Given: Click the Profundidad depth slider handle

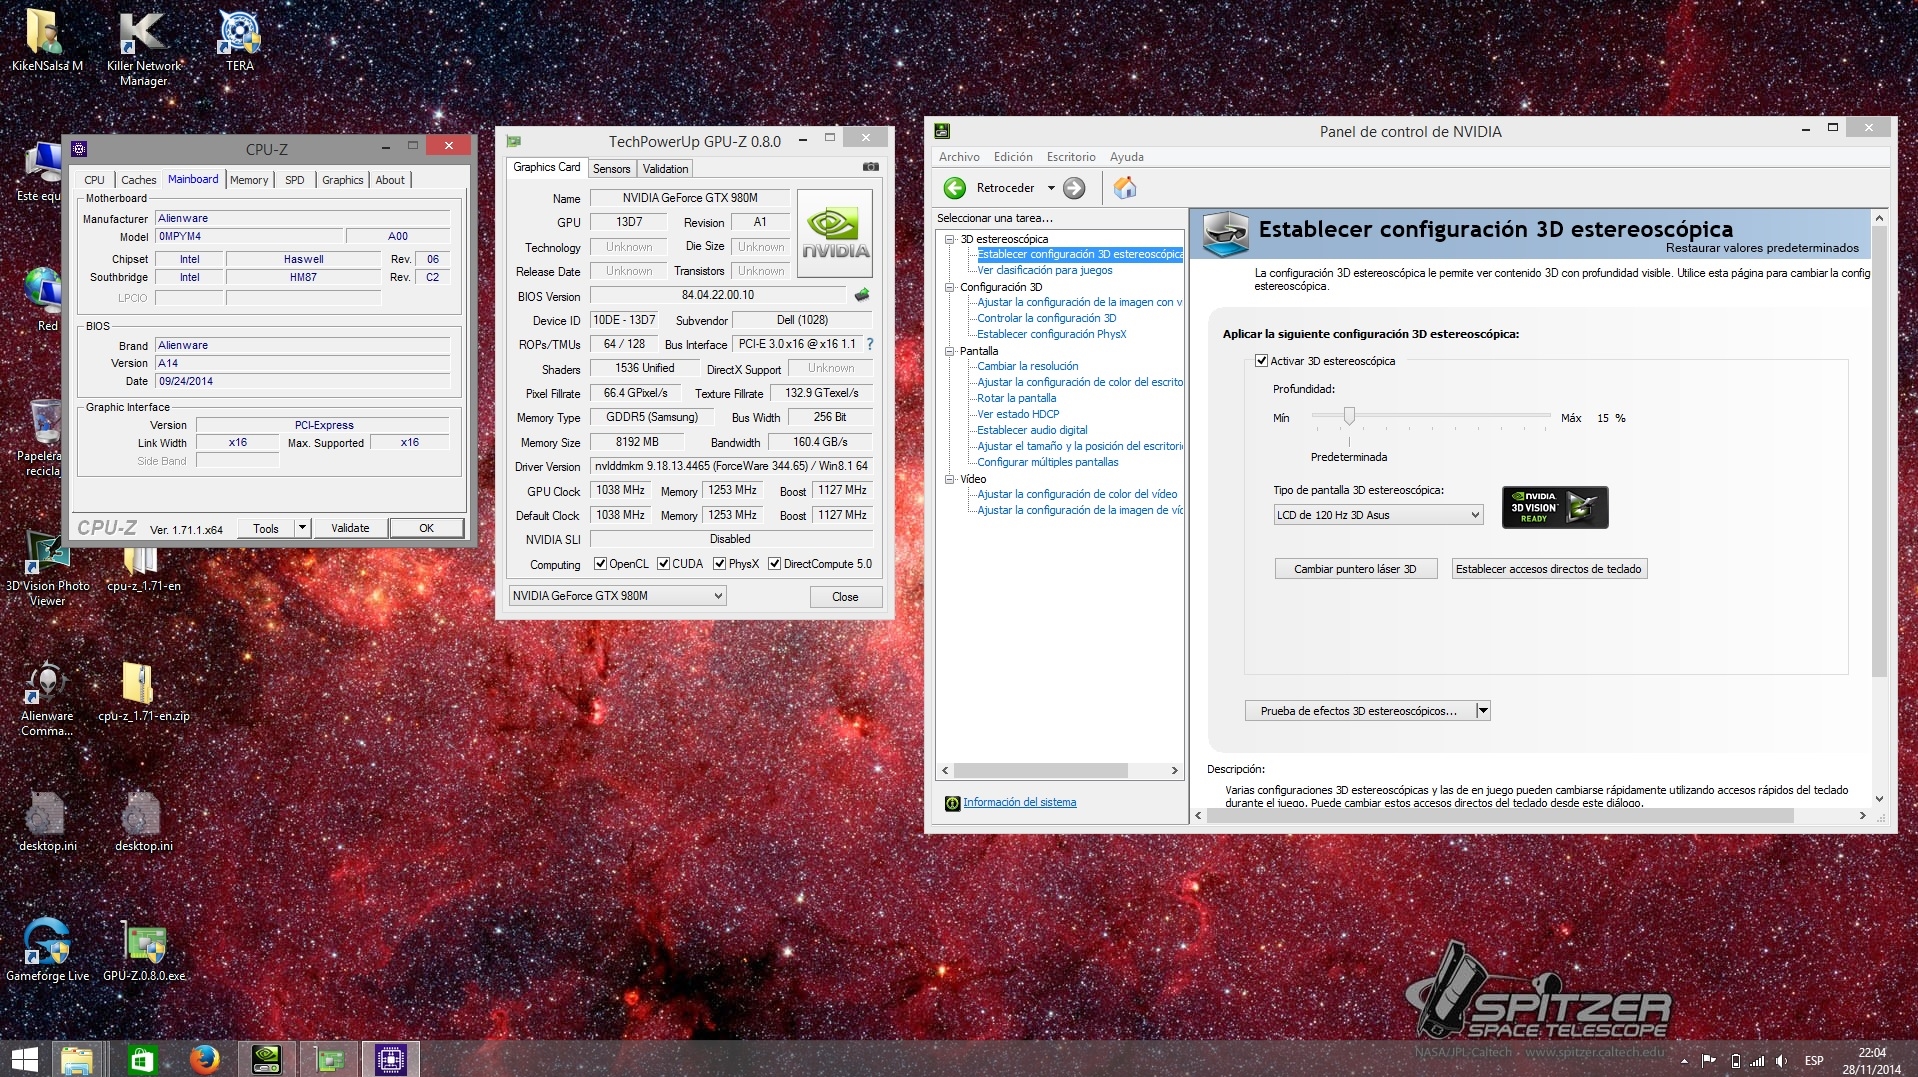Looking at the screenshot, I should [1349, 416].
